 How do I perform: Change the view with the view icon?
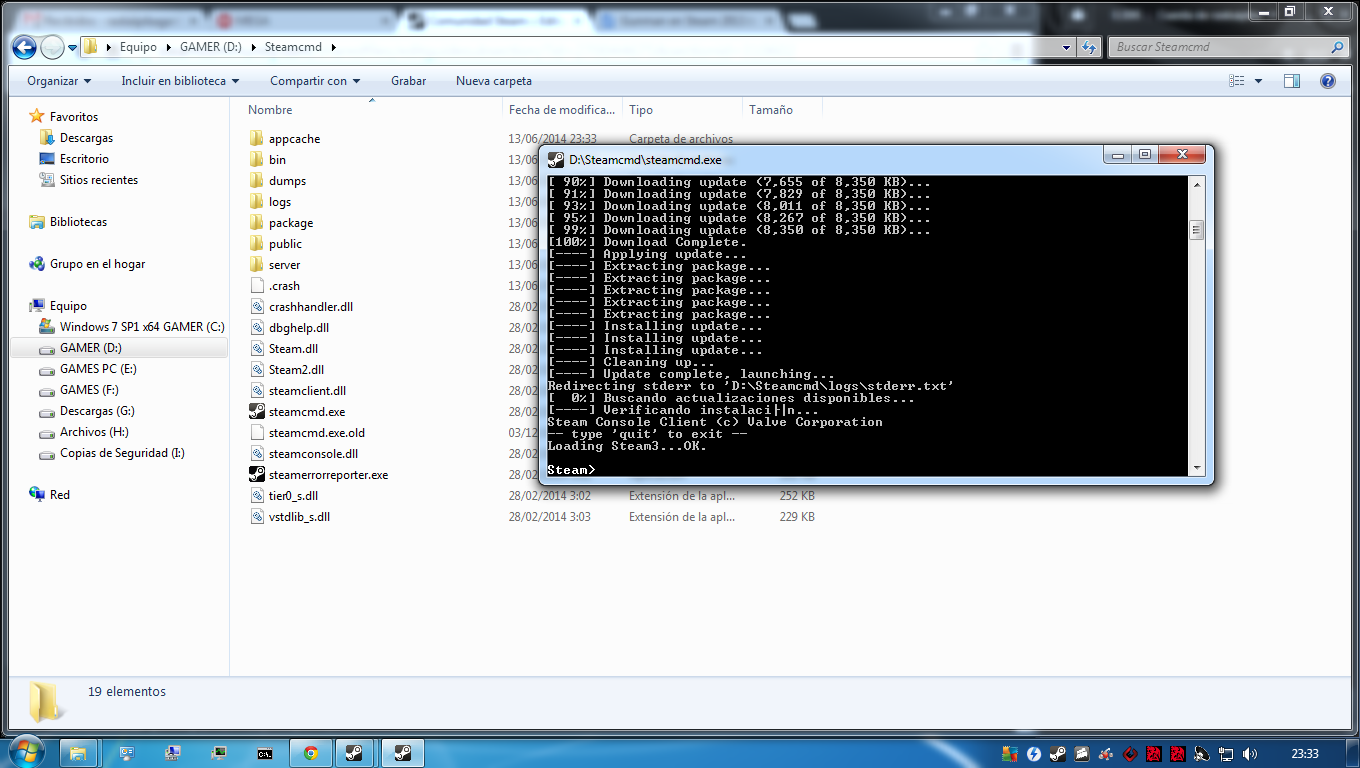[1237, 81]
